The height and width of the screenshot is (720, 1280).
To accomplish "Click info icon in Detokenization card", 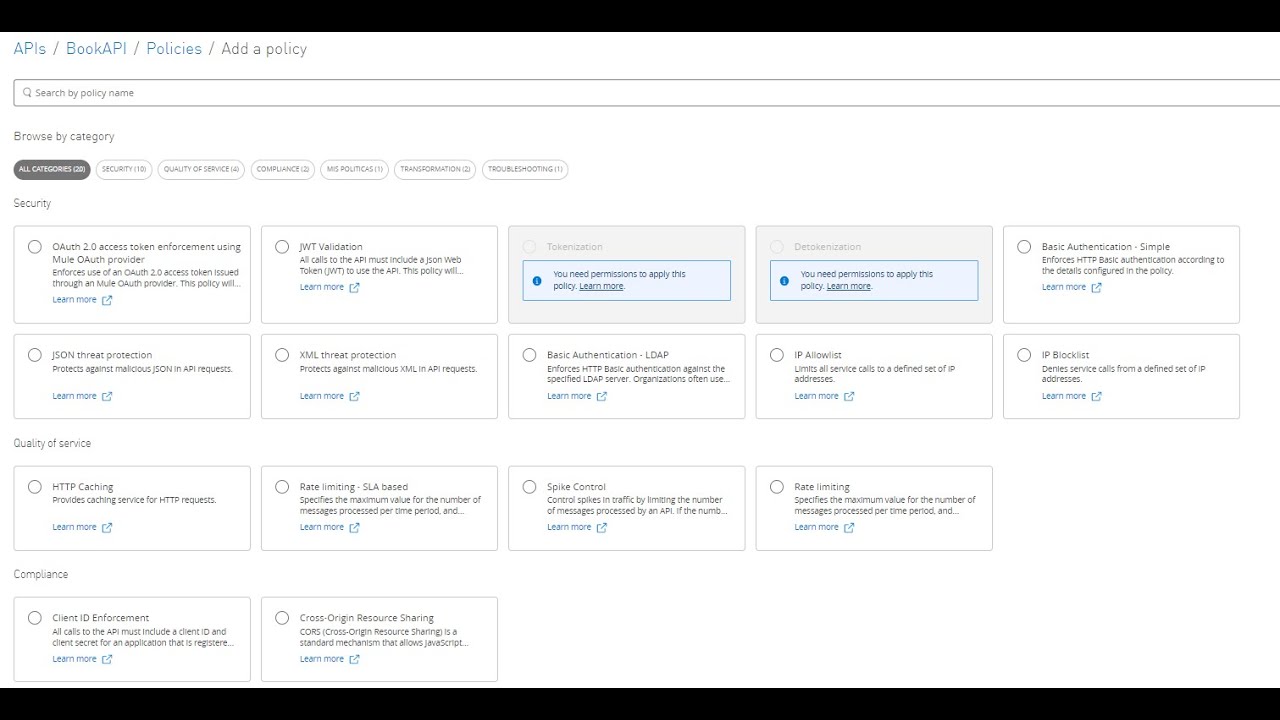I will pyautogui.click(x=784, y=281).
